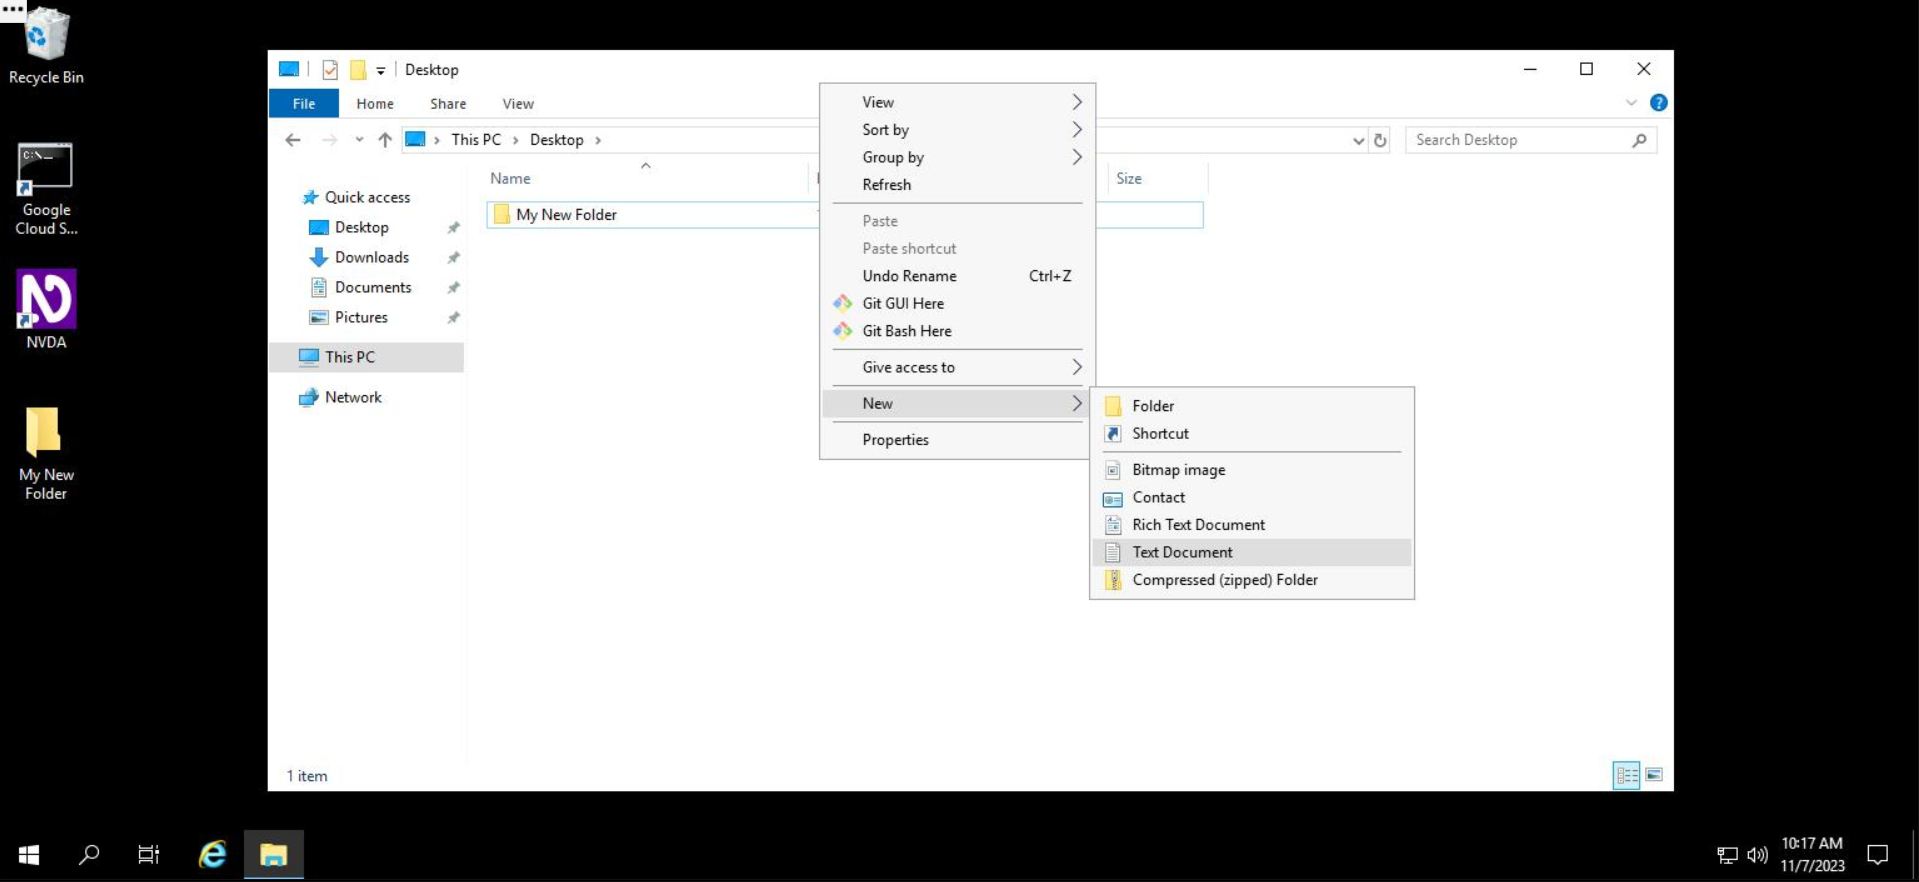Viewport: 1919px width, 882px height.
Task: Select Documents in navigation pane
Action: tap(373, 287)
